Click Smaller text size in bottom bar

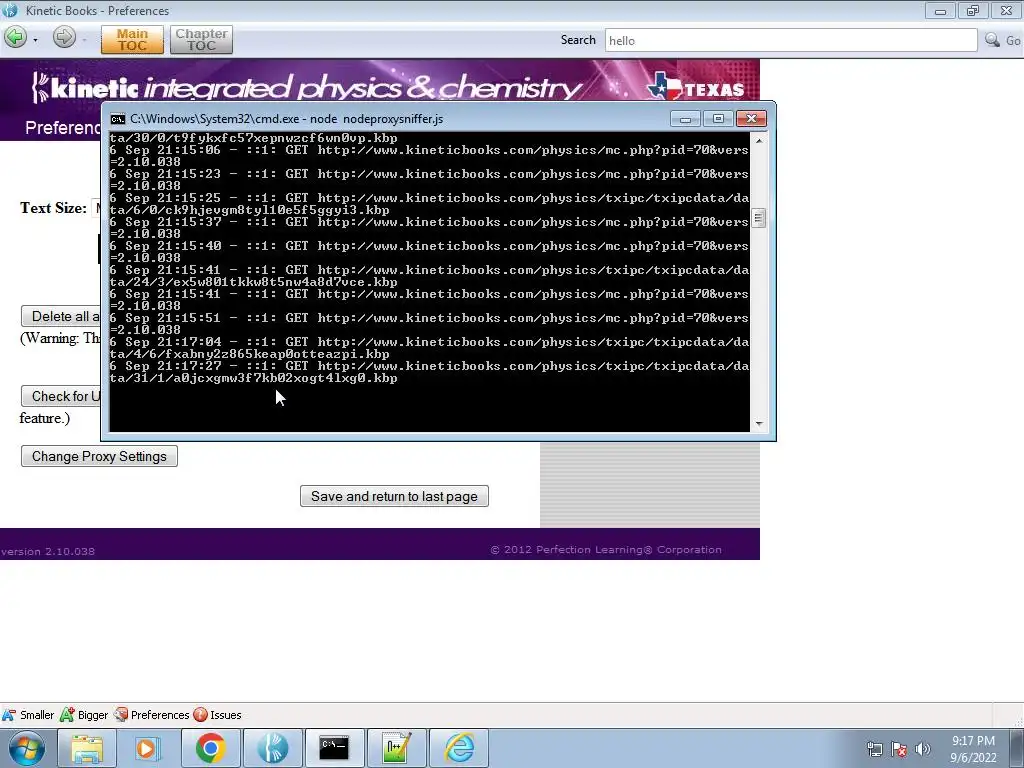[x=28, y=715]
